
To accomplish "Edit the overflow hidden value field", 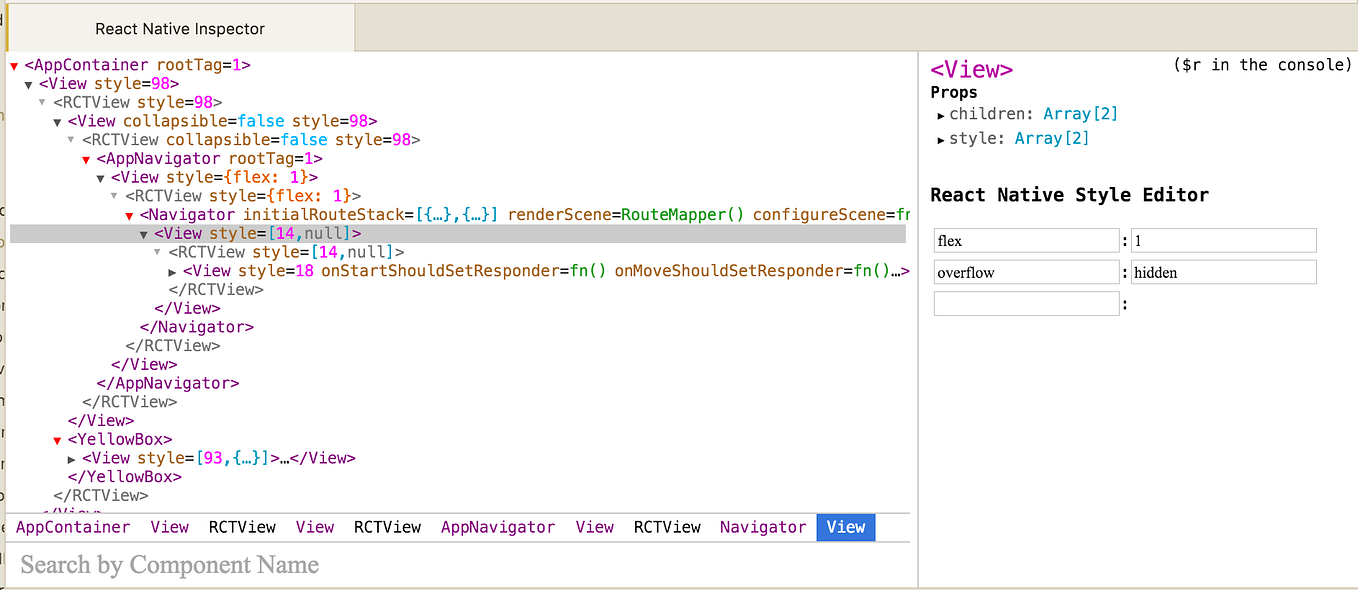I will pos(1222,271).
